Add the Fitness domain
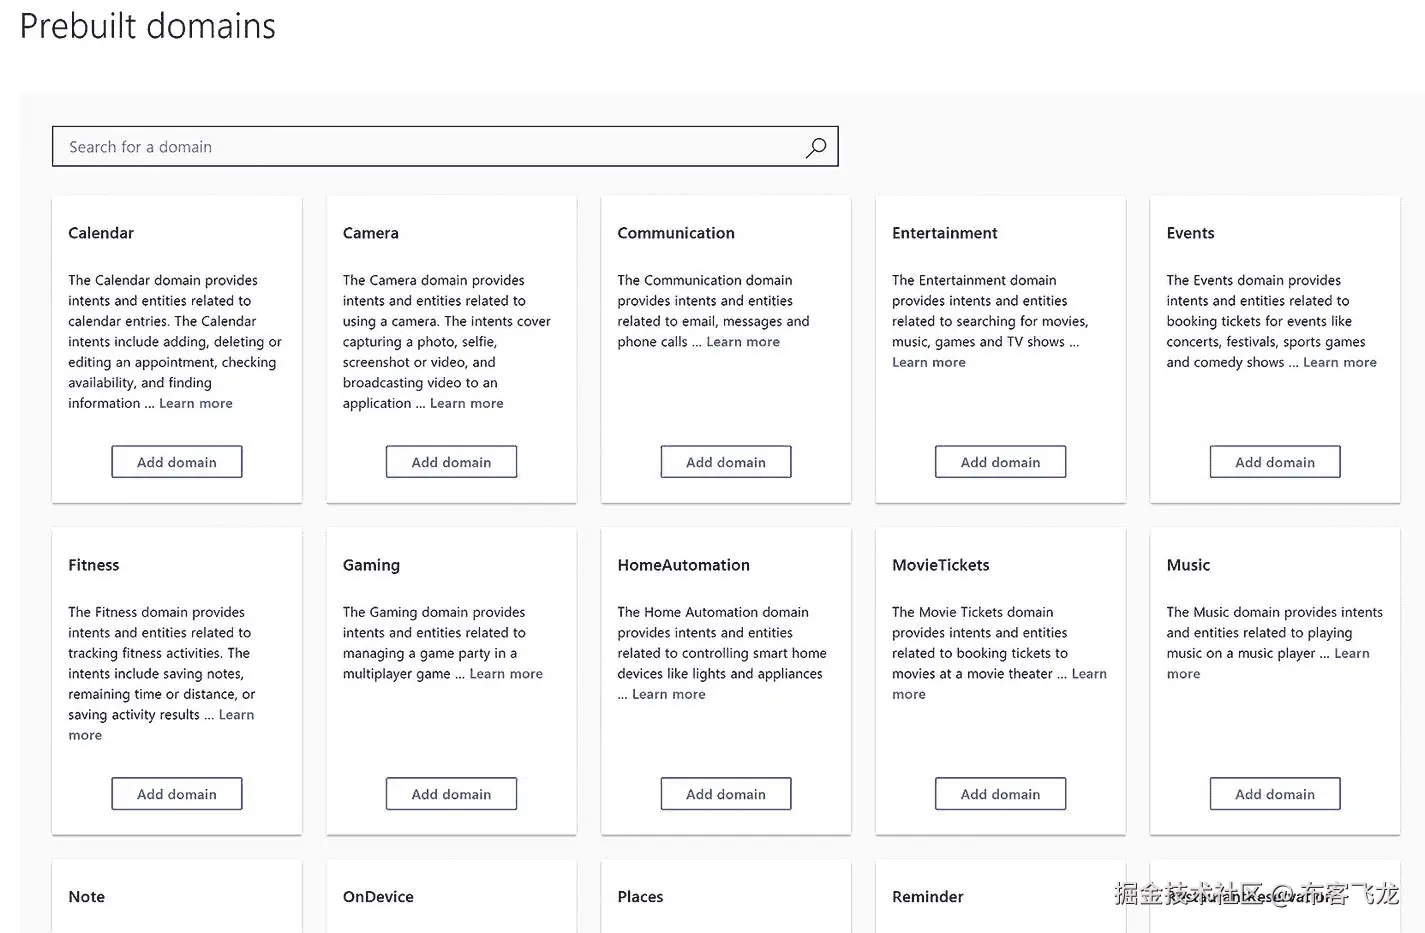 coord(177,794)
